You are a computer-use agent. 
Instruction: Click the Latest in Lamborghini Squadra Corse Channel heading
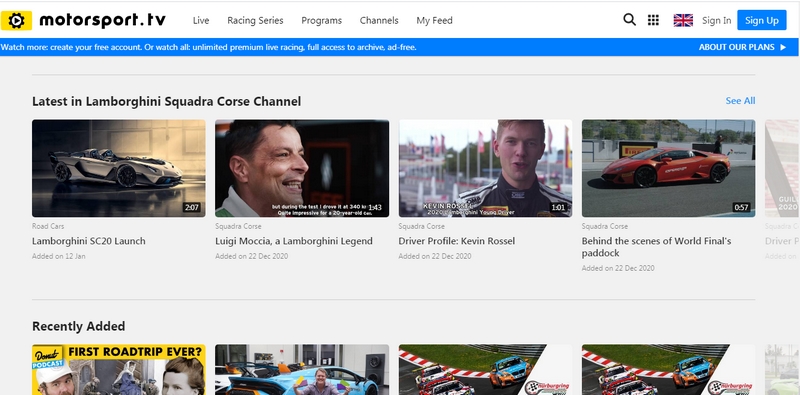166,101
